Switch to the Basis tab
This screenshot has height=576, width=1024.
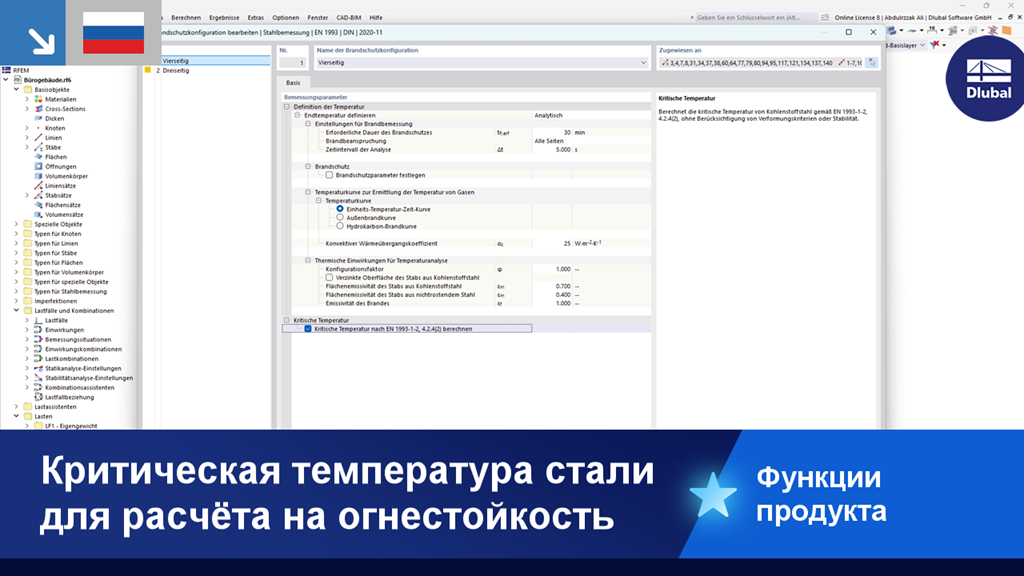pos(293,82)
